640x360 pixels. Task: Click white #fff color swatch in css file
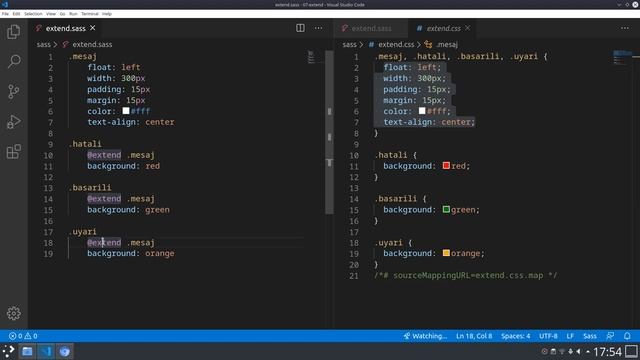click(x=422, y=111)
